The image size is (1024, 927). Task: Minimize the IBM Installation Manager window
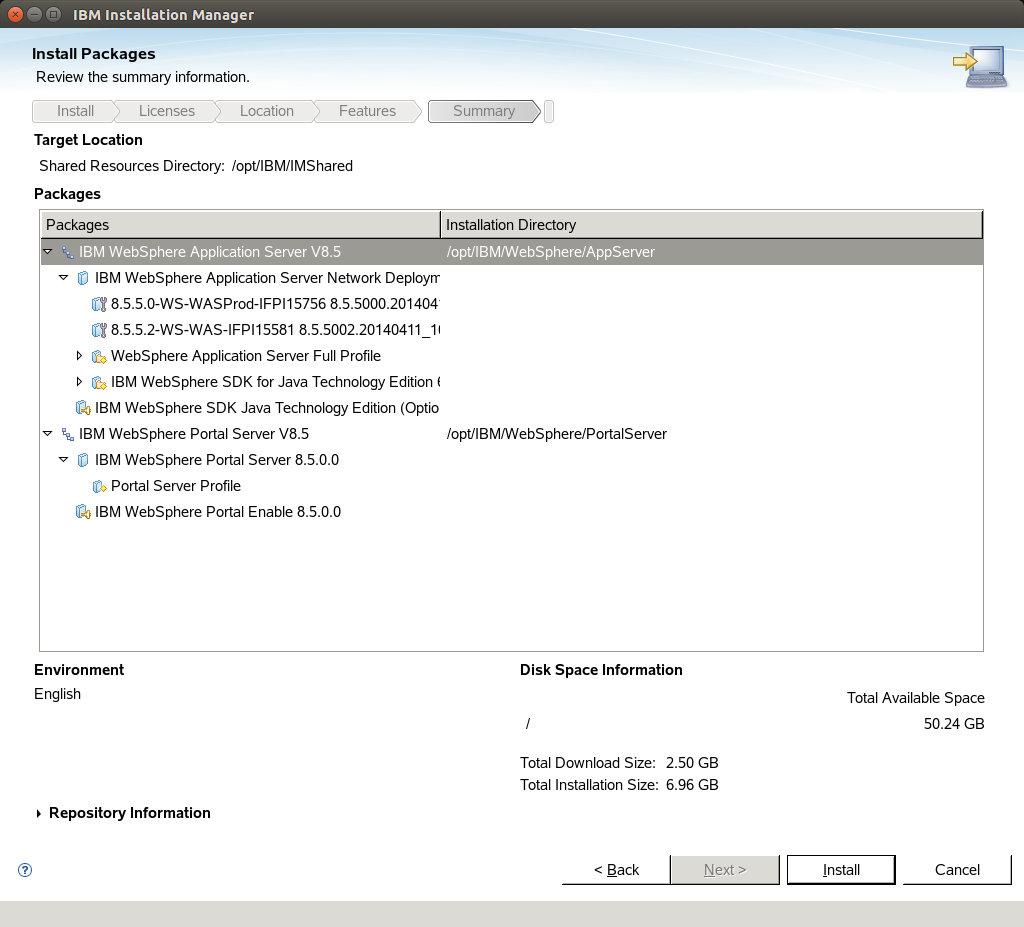35,14
